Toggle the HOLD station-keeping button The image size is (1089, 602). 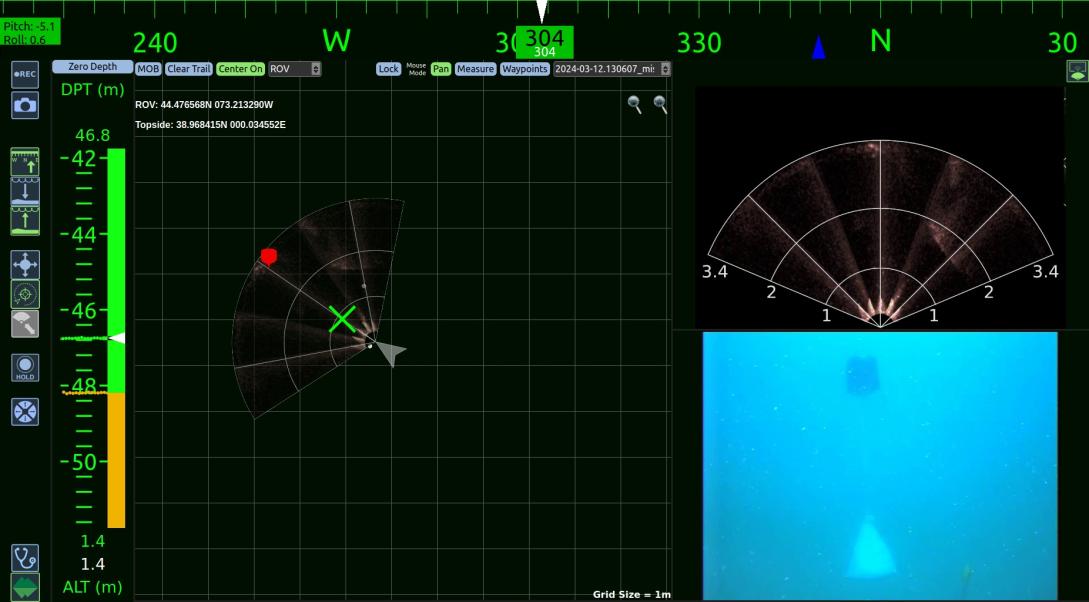point(25,367)
